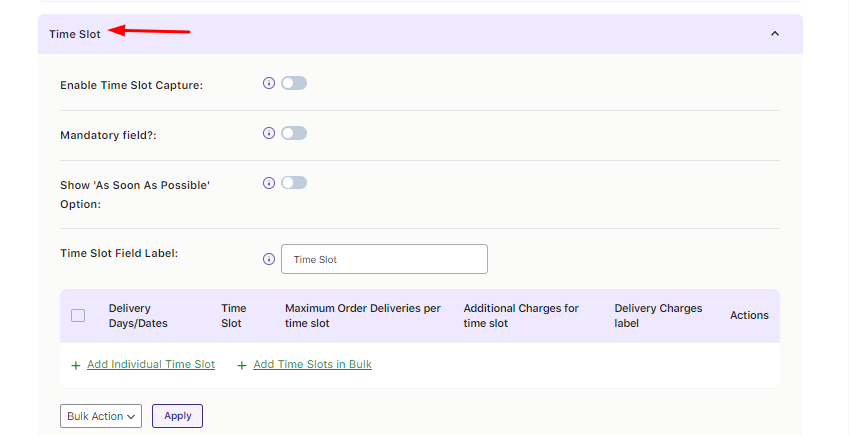Check the select-all box in table header
This screenshot has width=849, height=435.
point(78,316)
